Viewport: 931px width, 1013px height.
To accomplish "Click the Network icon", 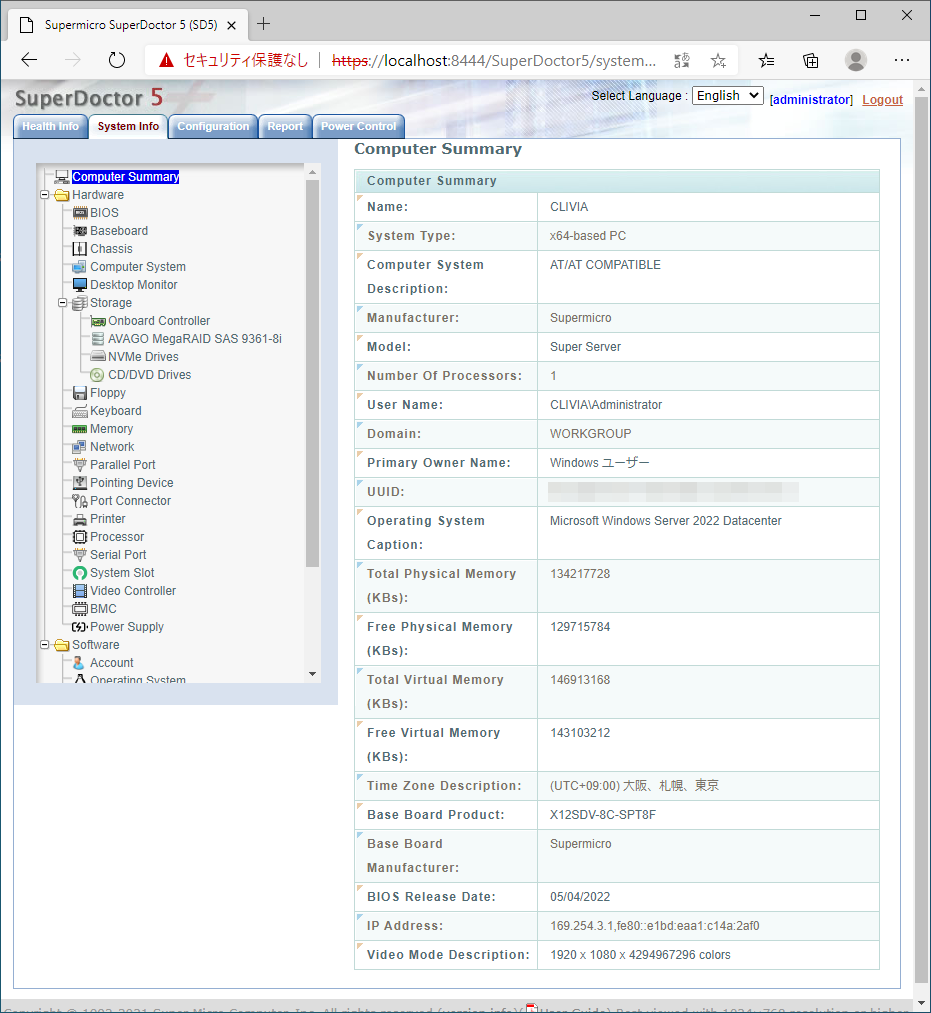I will pyautogui.click(x=80, y=447).
